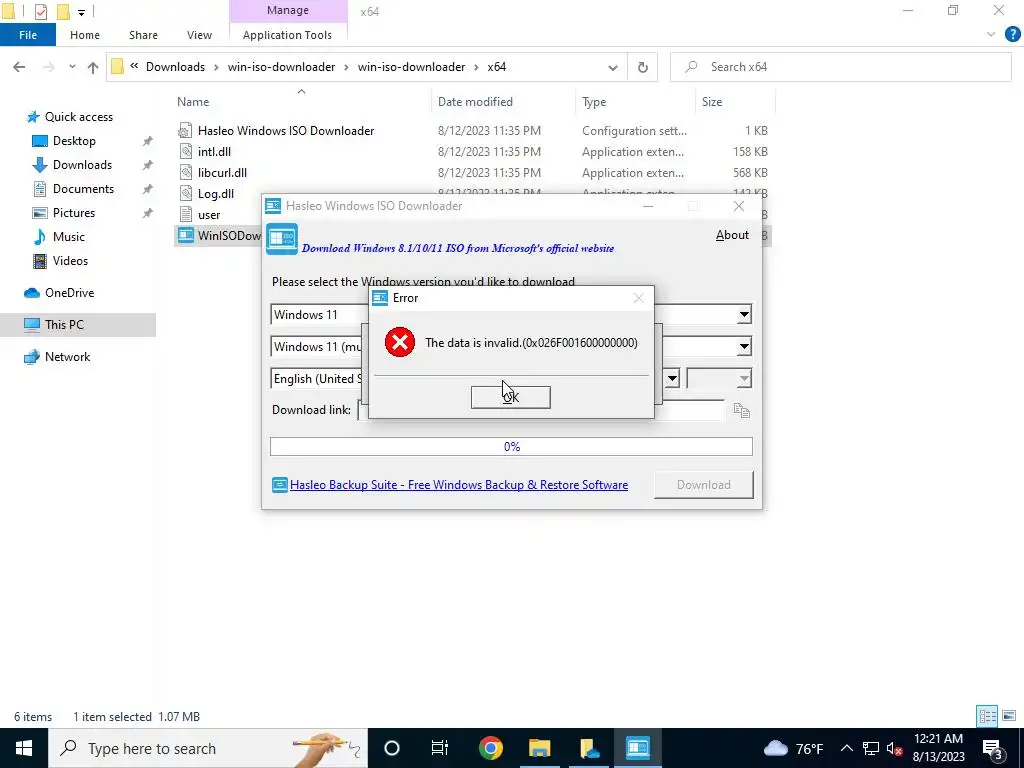Image resolution: width=1024 pixels, height=768 pixels.
Task: Switch to the View ribbon tab
Action: [x=199, y=35]
